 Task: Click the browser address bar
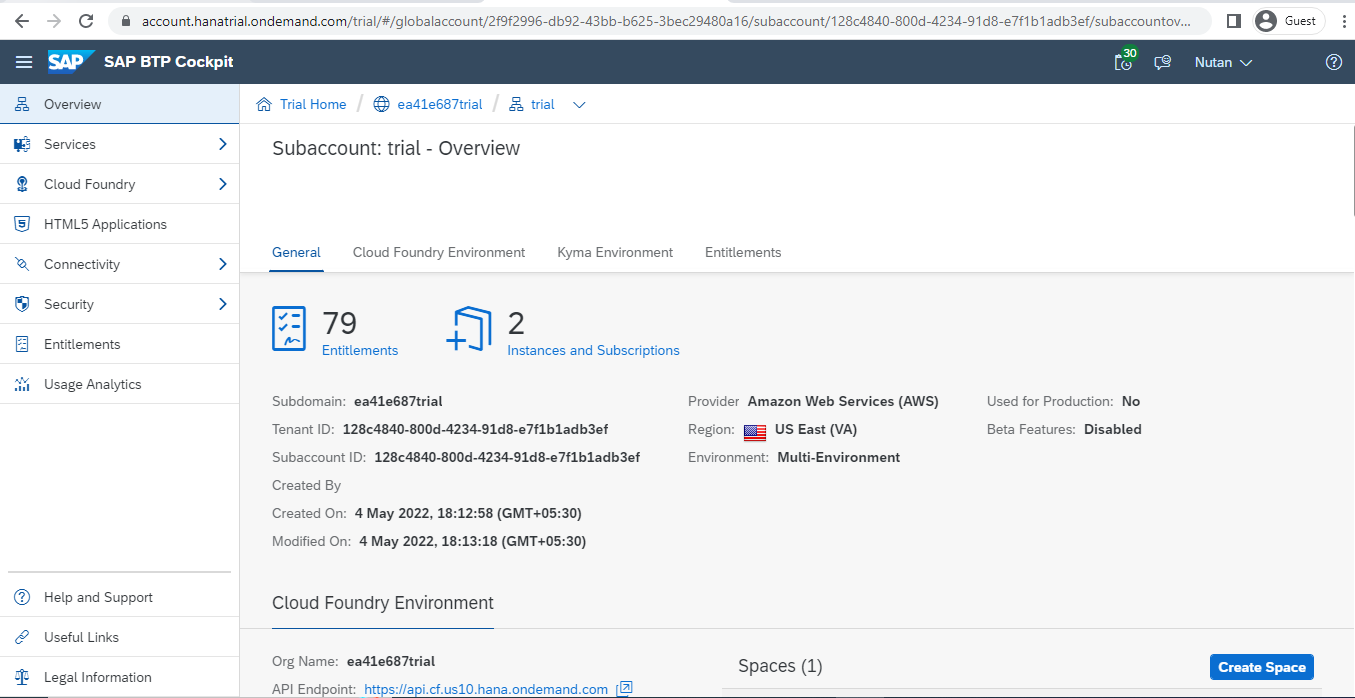[660, 20]
